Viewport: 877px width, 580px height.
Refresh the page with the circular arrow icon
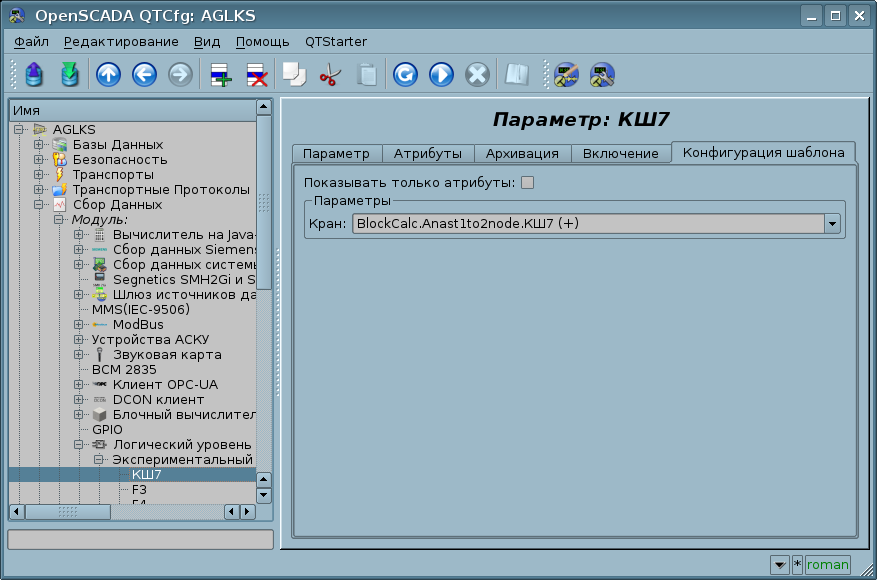point(405,75)
